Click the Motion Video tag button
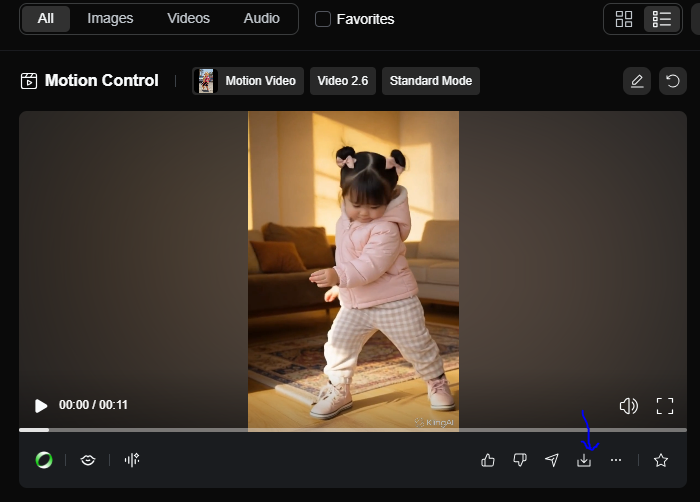 (248, 81)
